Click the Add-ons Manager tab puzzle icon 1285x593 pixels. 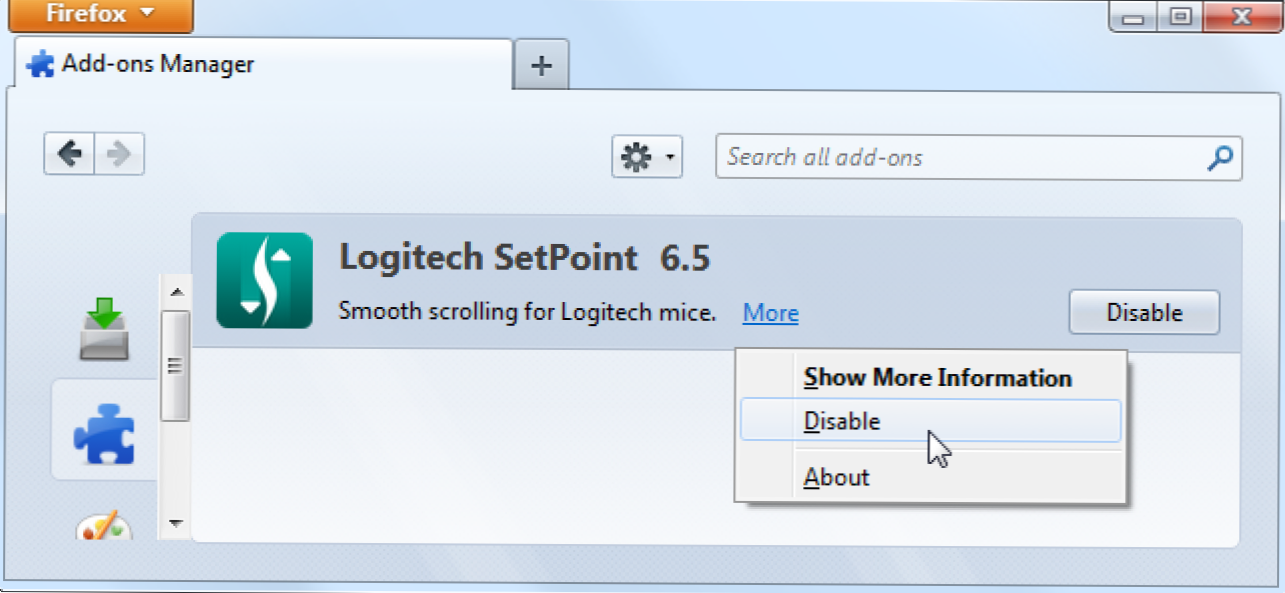point(41,65)
